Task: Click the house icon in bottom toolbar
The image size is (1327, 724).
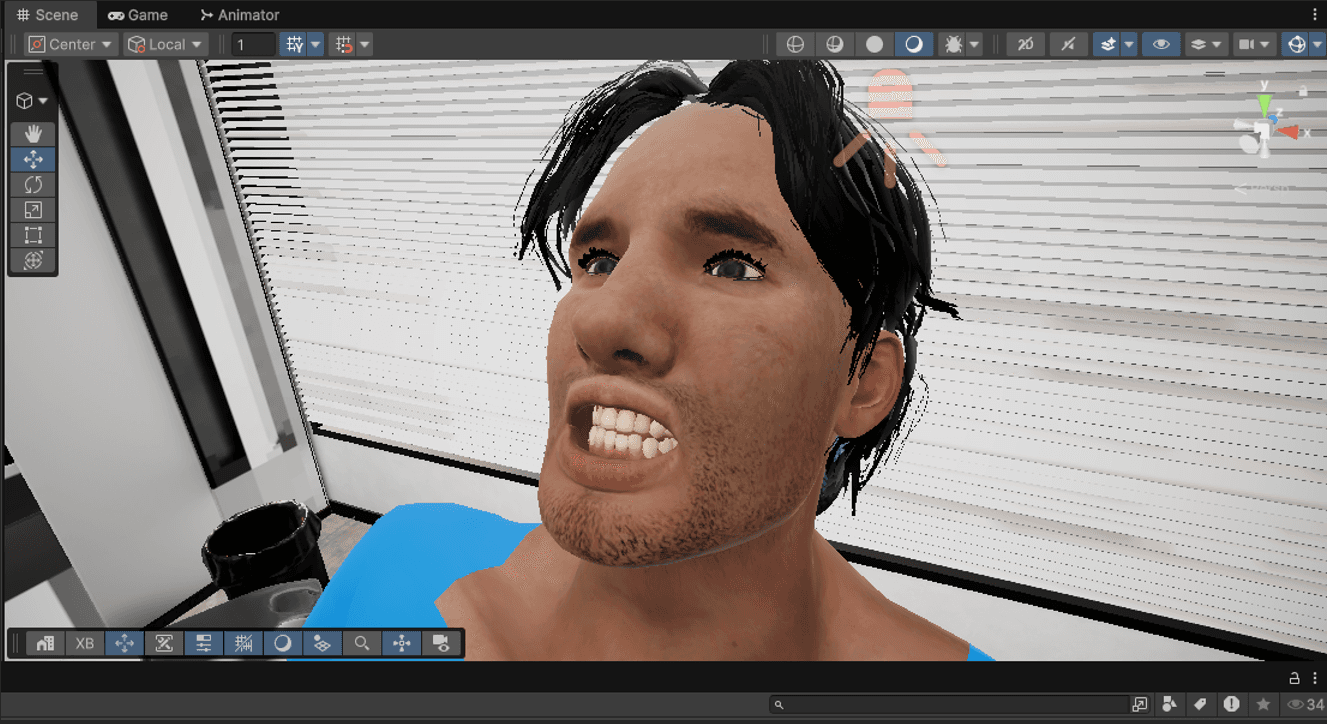Action: click(x=45, y=643)
